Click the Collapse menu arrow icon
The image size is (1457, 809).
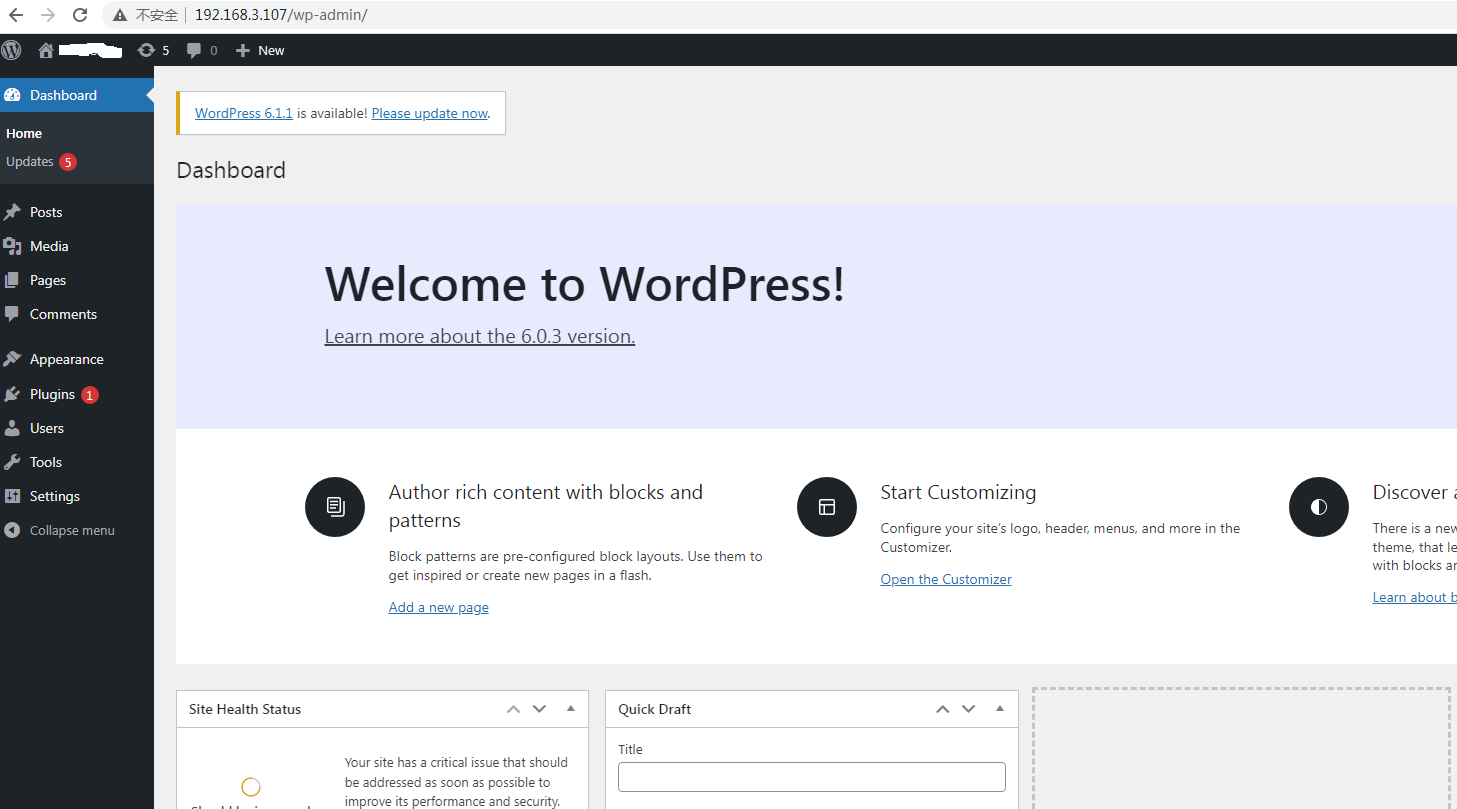[x=12, y=530]
